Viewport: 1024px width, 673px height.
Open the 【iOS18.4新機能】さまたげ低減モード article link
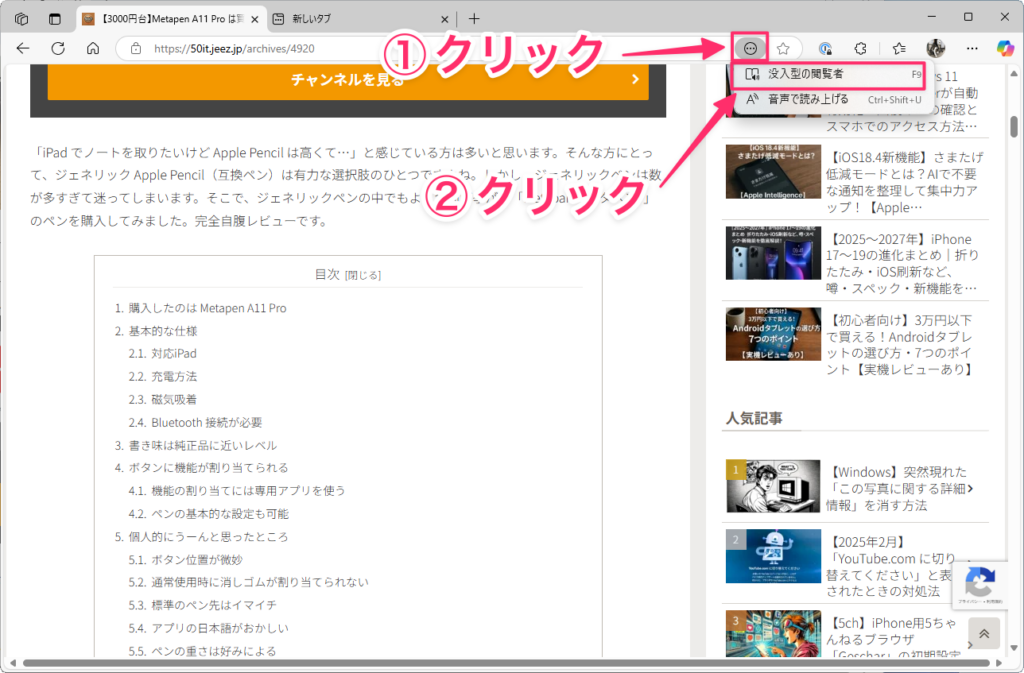(904, 182)
